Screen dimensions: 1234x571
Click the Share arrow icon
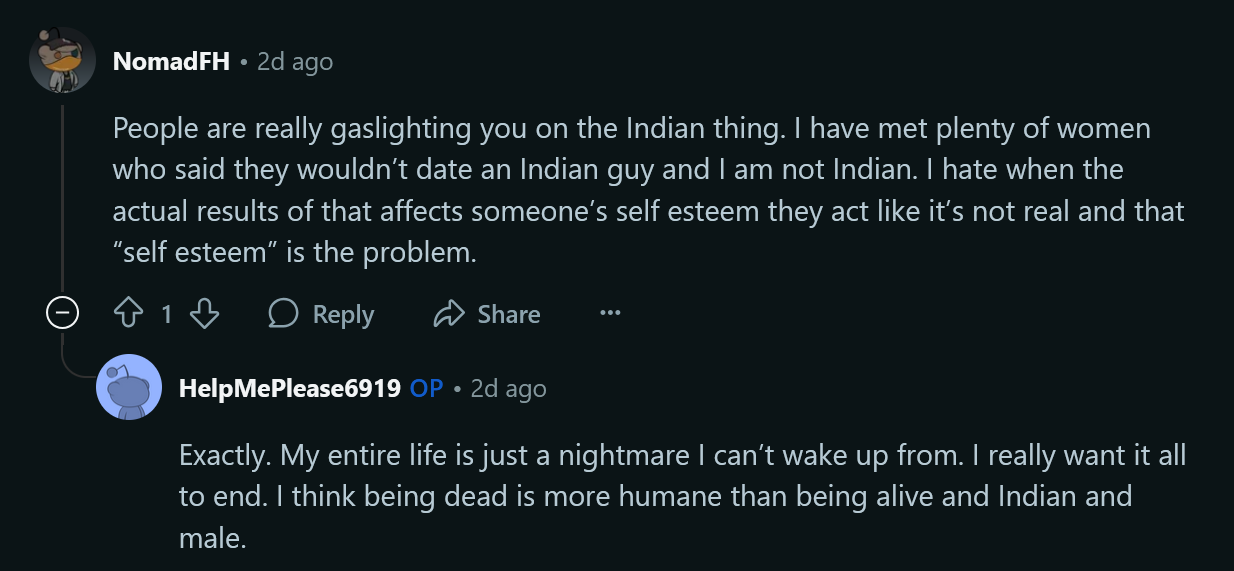[x=449, y=314]
